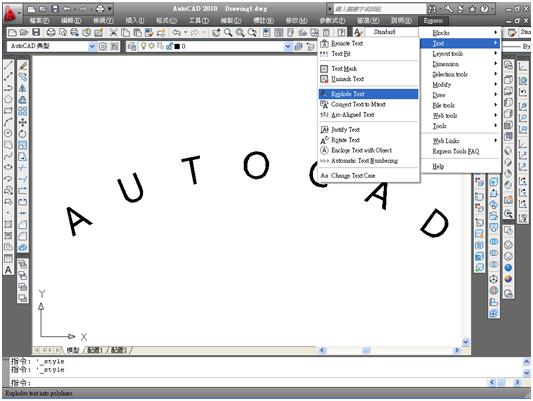Select the Circle draw tool
Image resolution: width=533 pixels, height=401 pixels.
pyautogui.click(x=8, y=134)
